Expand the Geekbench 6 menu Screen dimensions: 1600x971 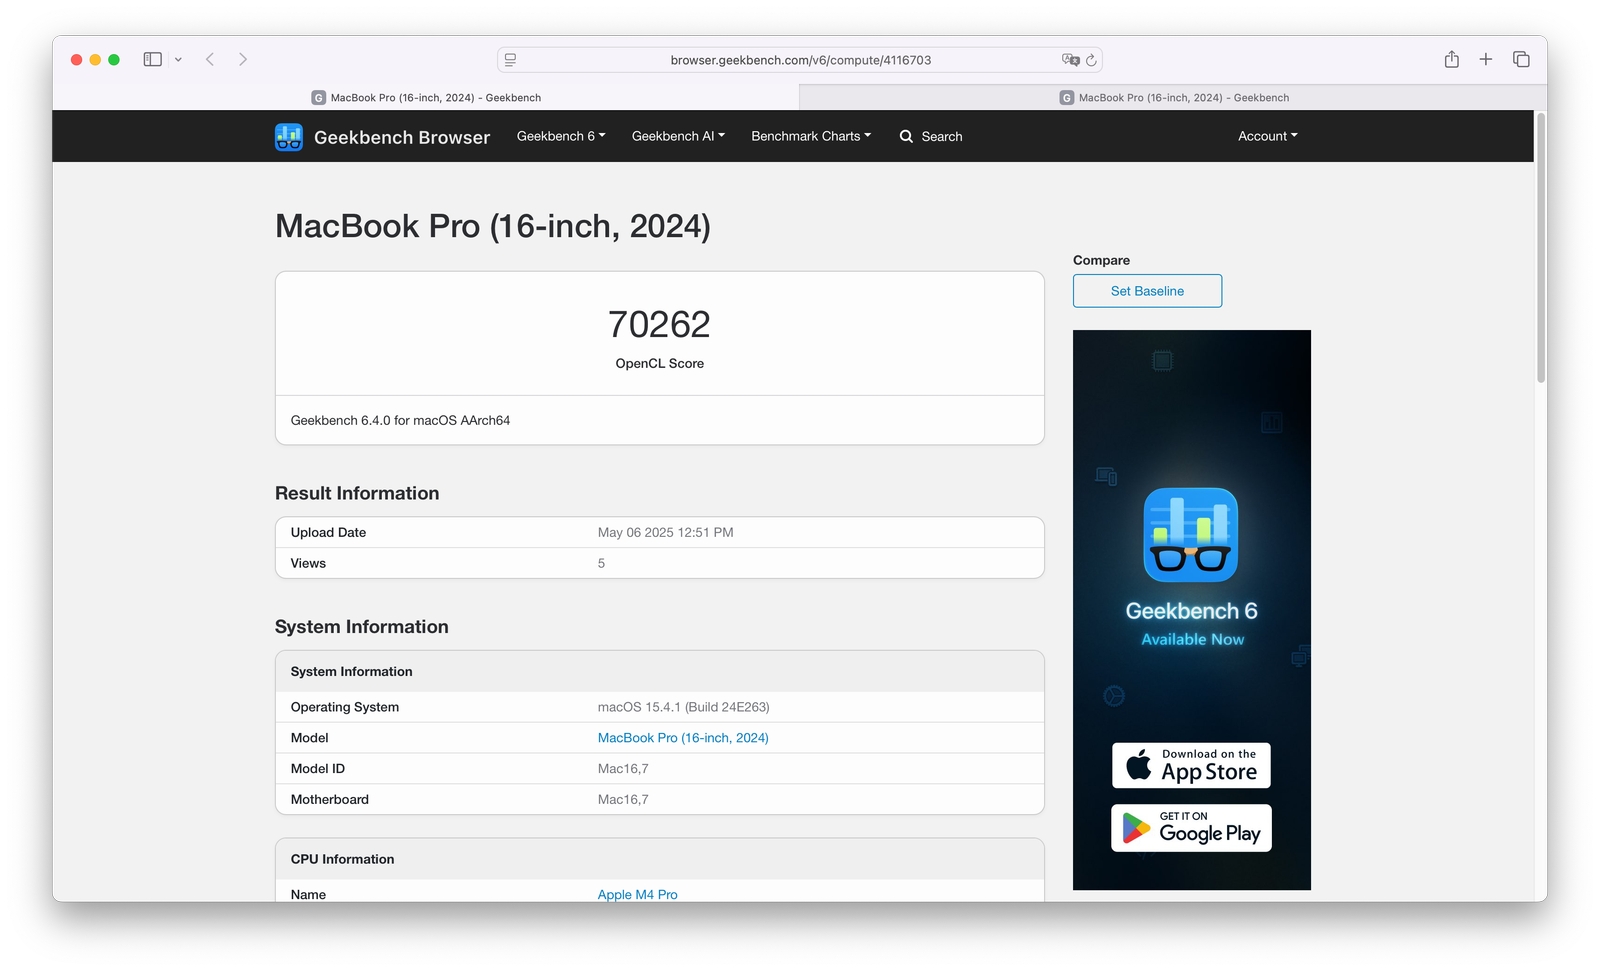click(561, 137)
